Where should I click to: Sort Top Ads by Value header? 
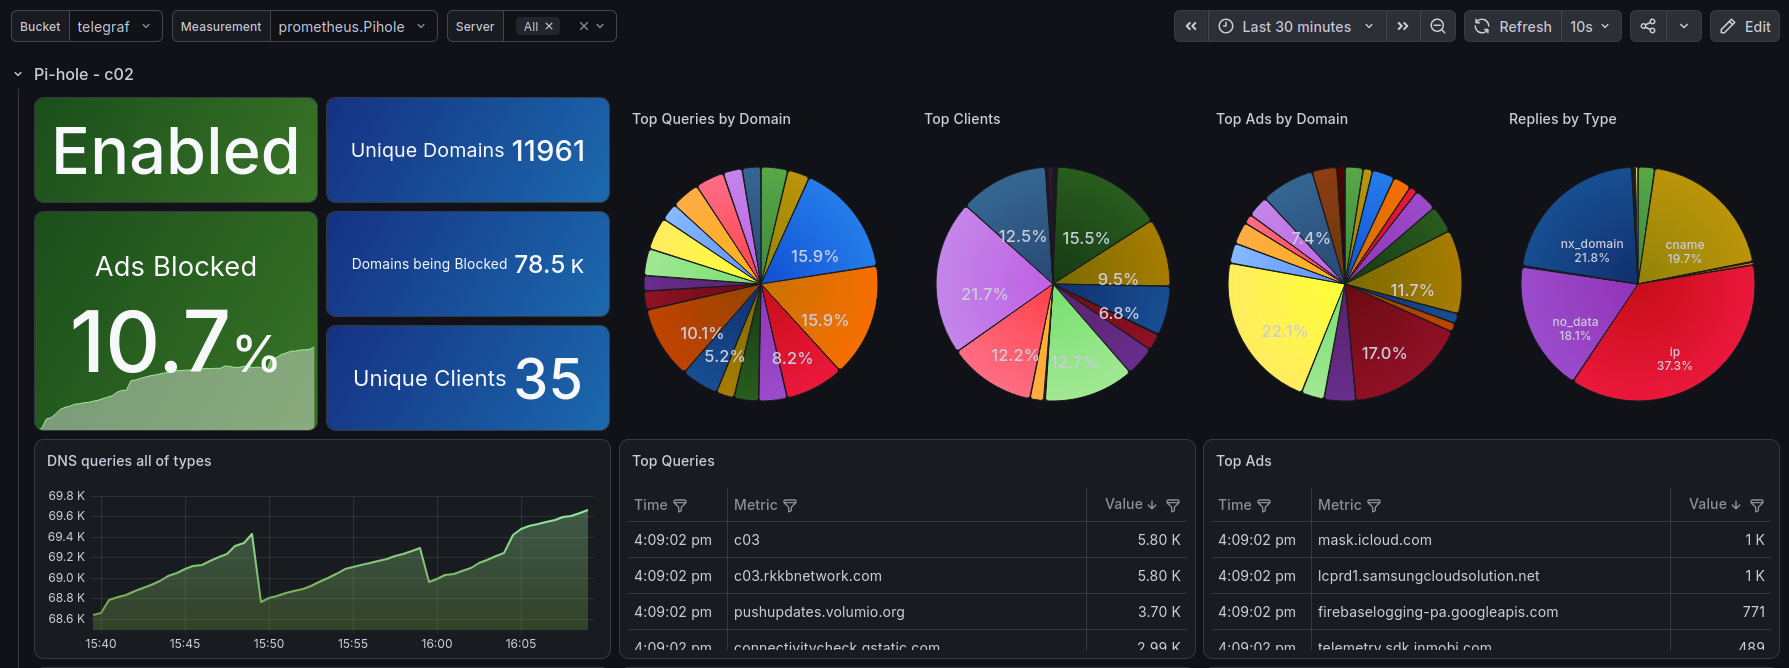1714,505
